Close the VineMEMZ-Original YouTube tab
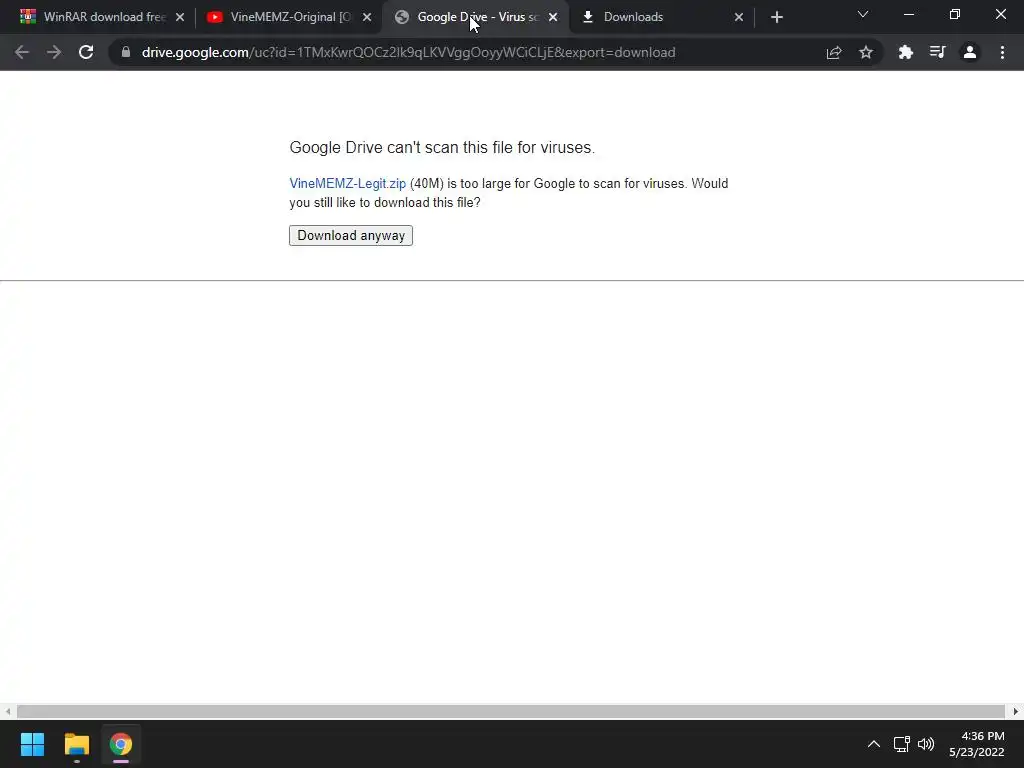This screenshot has width=1024, height=768. coord(367,17)
